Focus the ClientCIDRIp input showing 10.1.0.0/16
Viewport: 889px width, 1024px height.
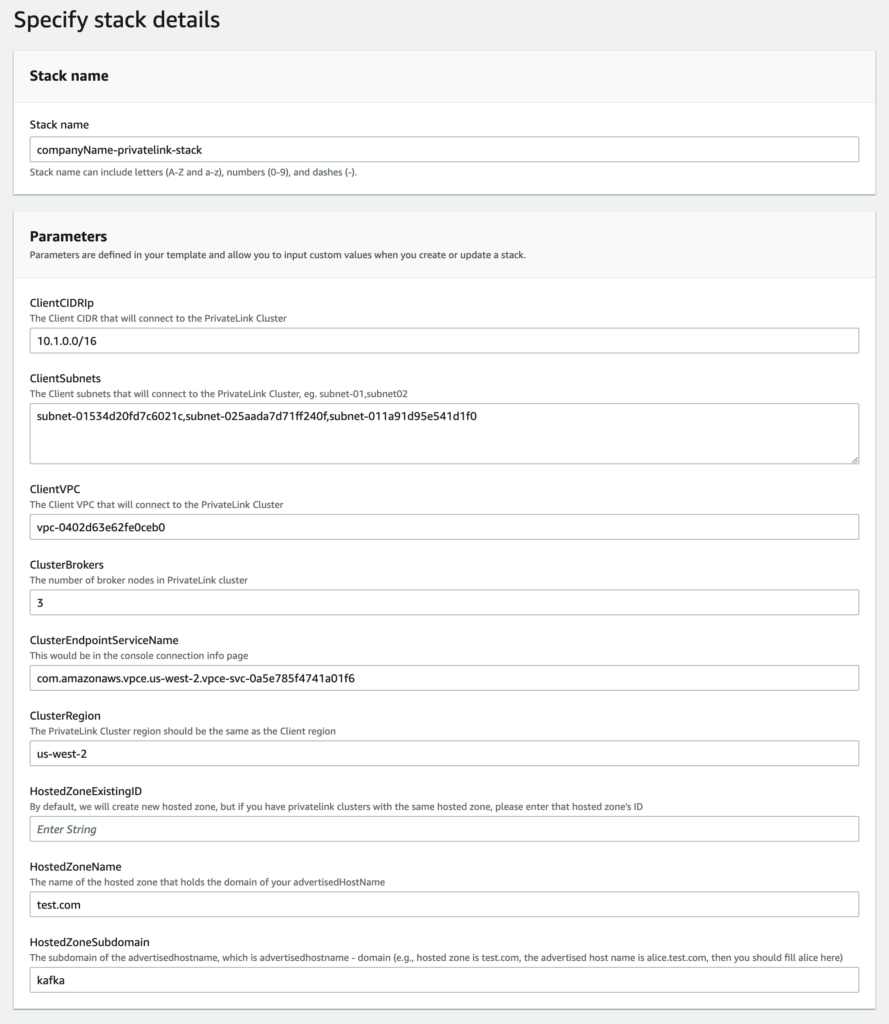[x=444, y=341]
